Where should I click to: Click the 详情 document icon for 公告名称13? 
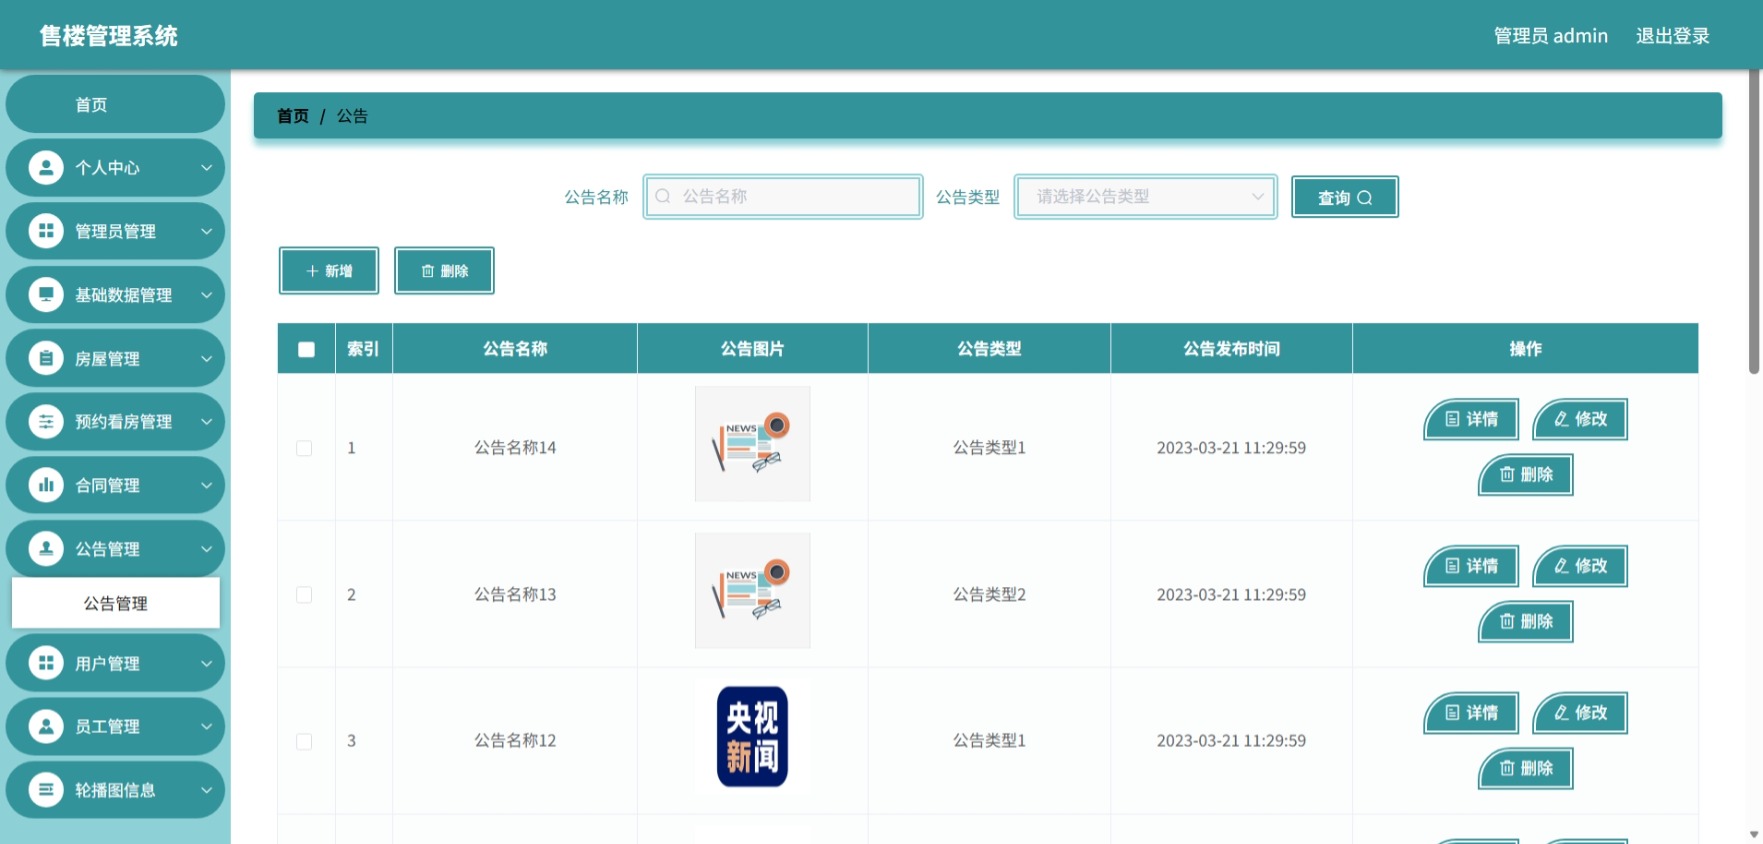[x=1452, y=566]
